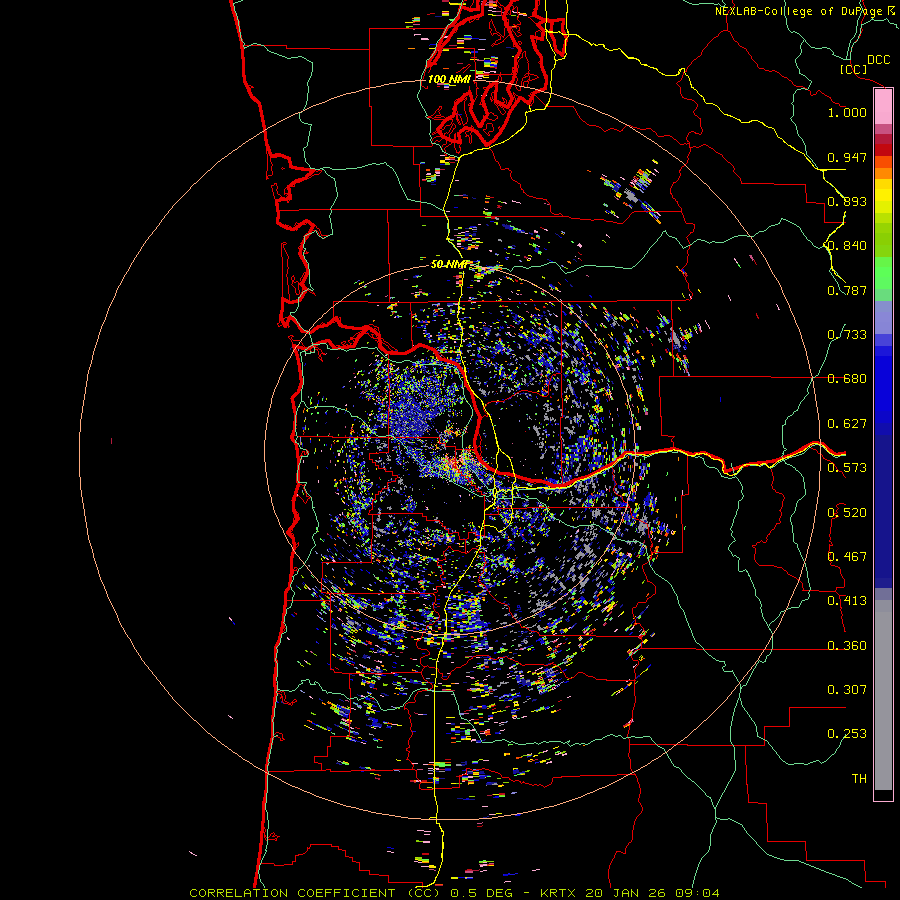
Task: Click the KRTX station identifier
Action: coord(558,893)
